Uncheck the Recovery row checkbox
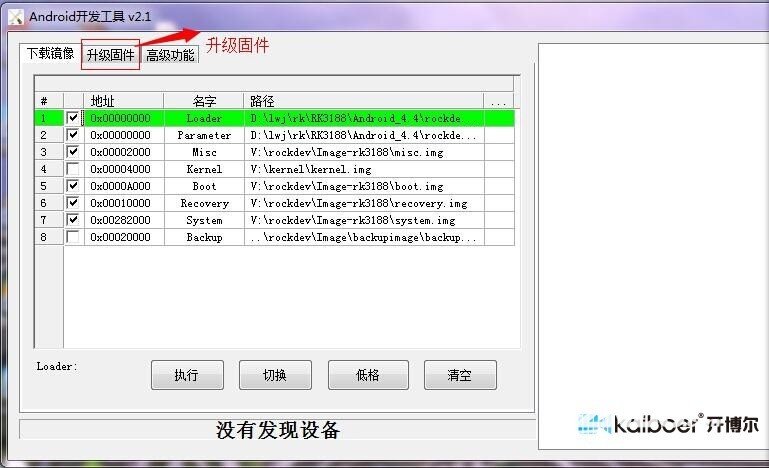Viewport: 769px width, 468px height. click(x=73, y=203)
